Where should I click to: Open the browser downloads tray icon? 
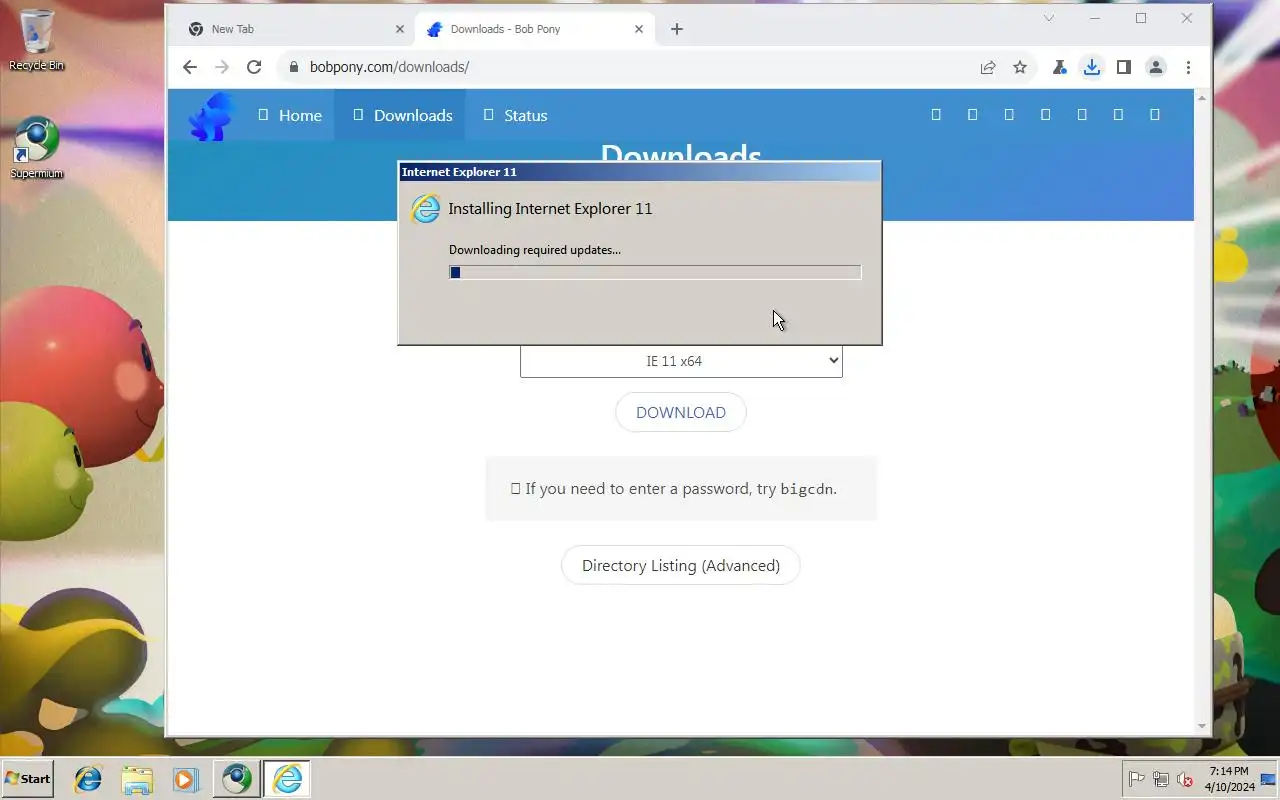[x=1091, y=67]
